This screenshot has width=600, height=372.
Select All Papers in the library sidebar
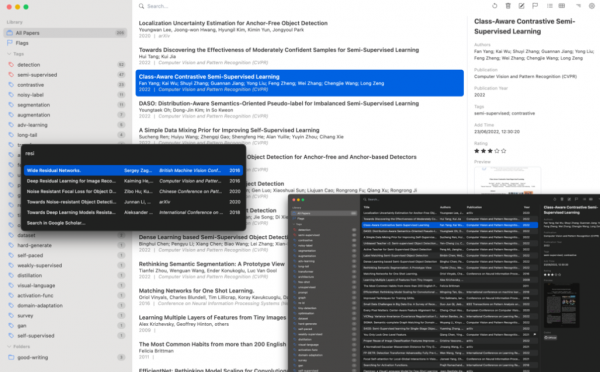(x=65, y=33)
